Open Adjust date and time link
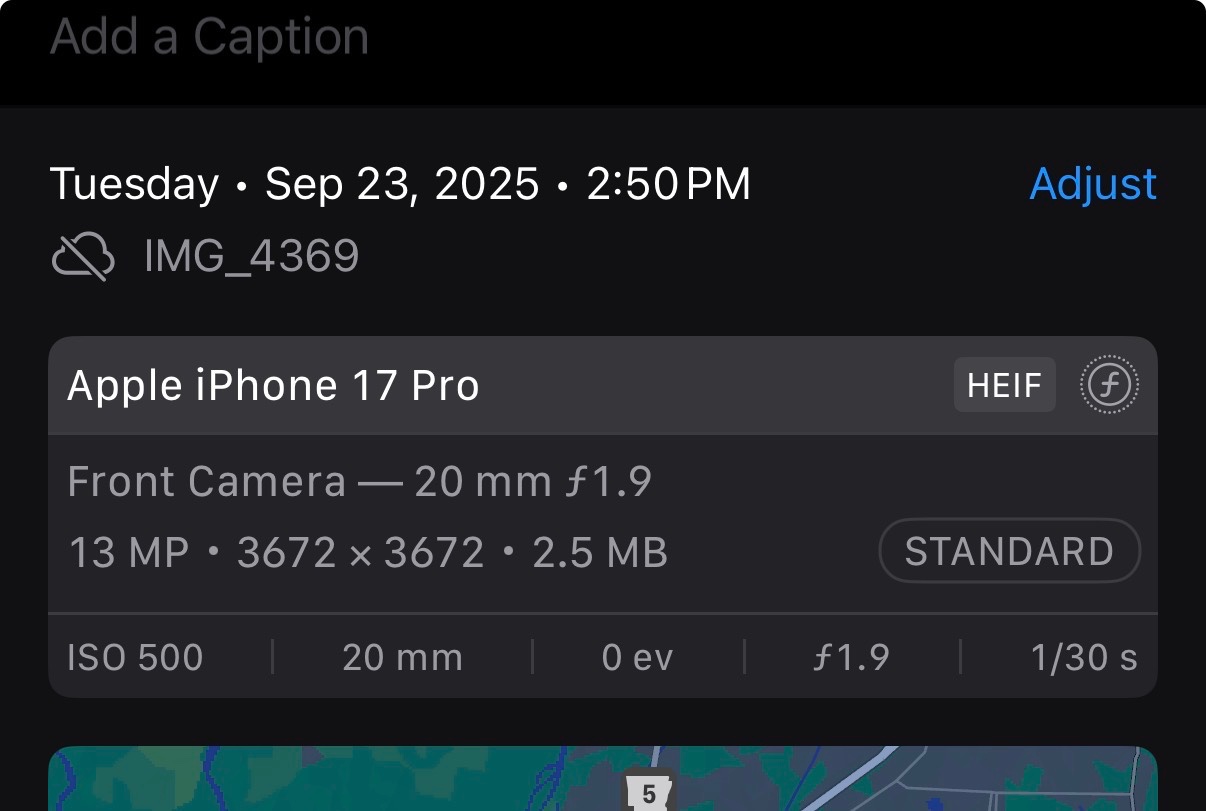Viewport: 1206px width, 811px height. click(x=1092, y=185)
